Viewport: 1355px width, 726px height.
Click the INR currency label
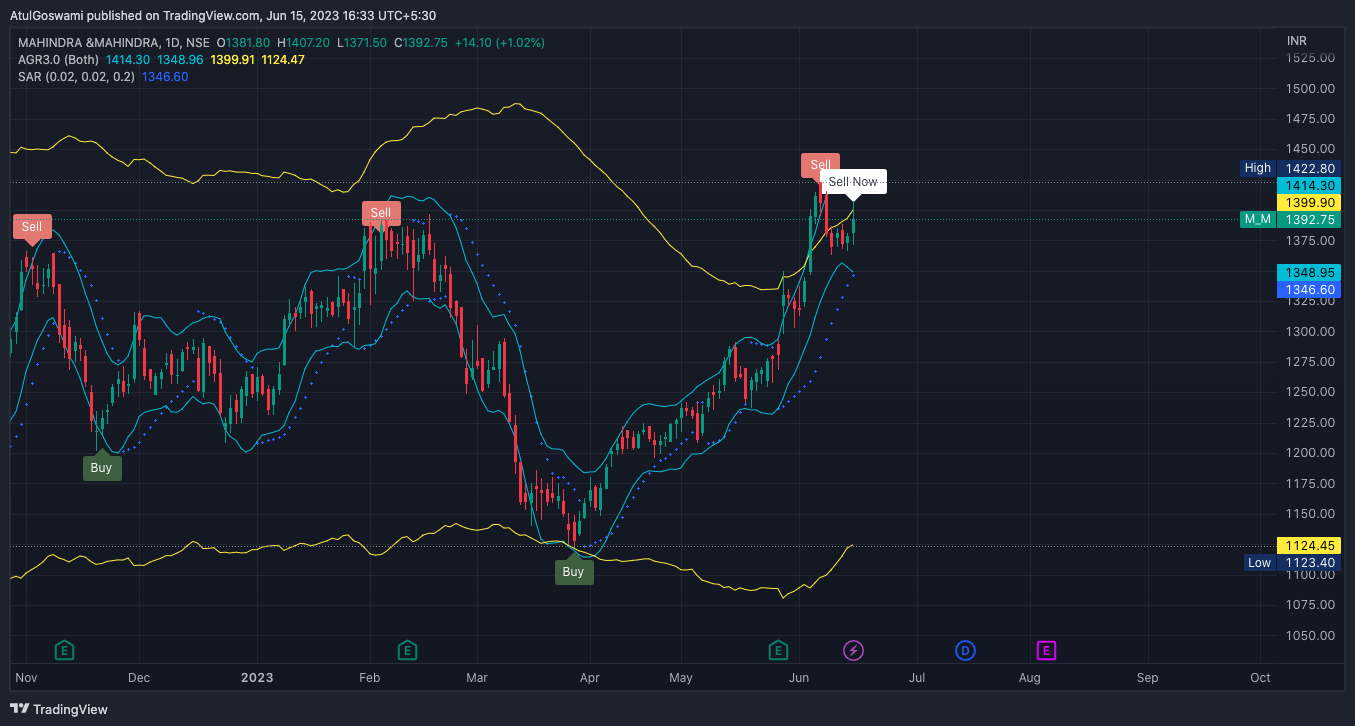(x=1297, y=41)
